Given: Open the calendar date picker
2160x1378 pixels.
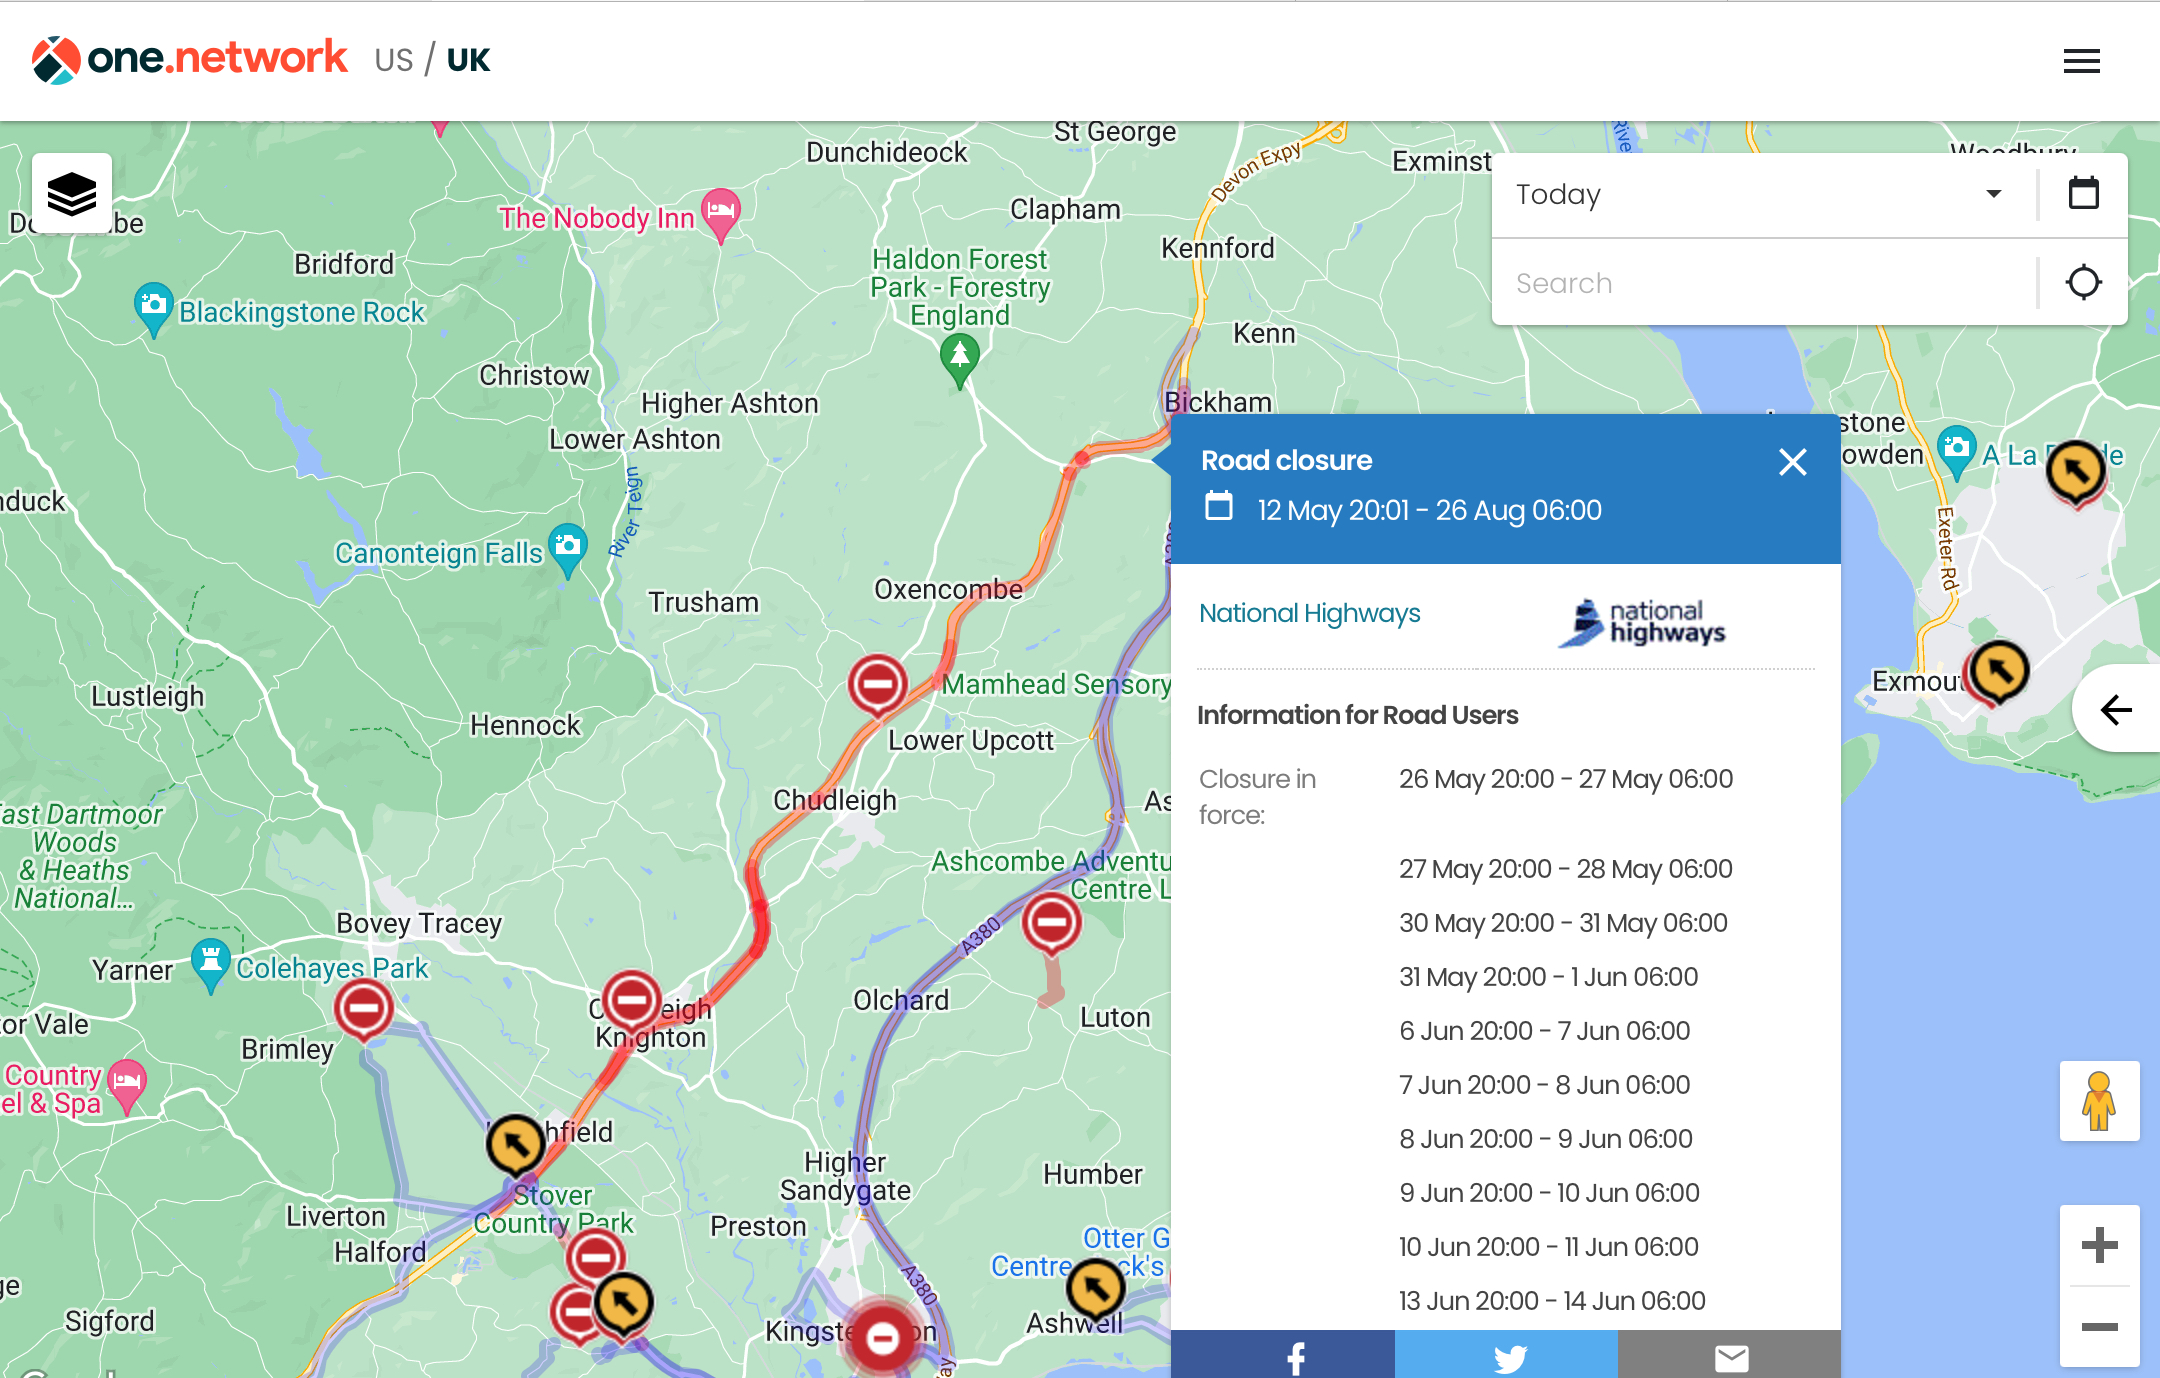Looking at the screenshot, I should click(2083, 193).
